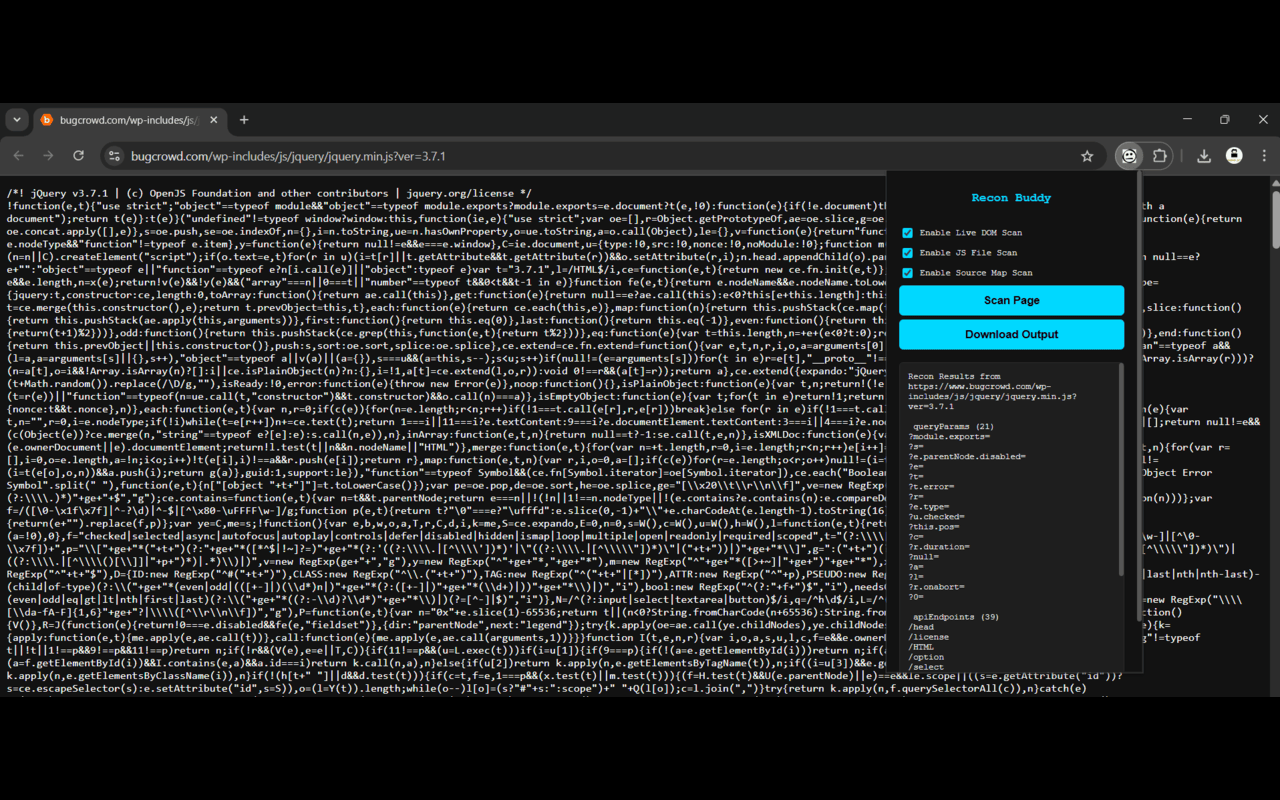Open a new tab with plus button
1280x800 pixels.
tap(244, 120)
